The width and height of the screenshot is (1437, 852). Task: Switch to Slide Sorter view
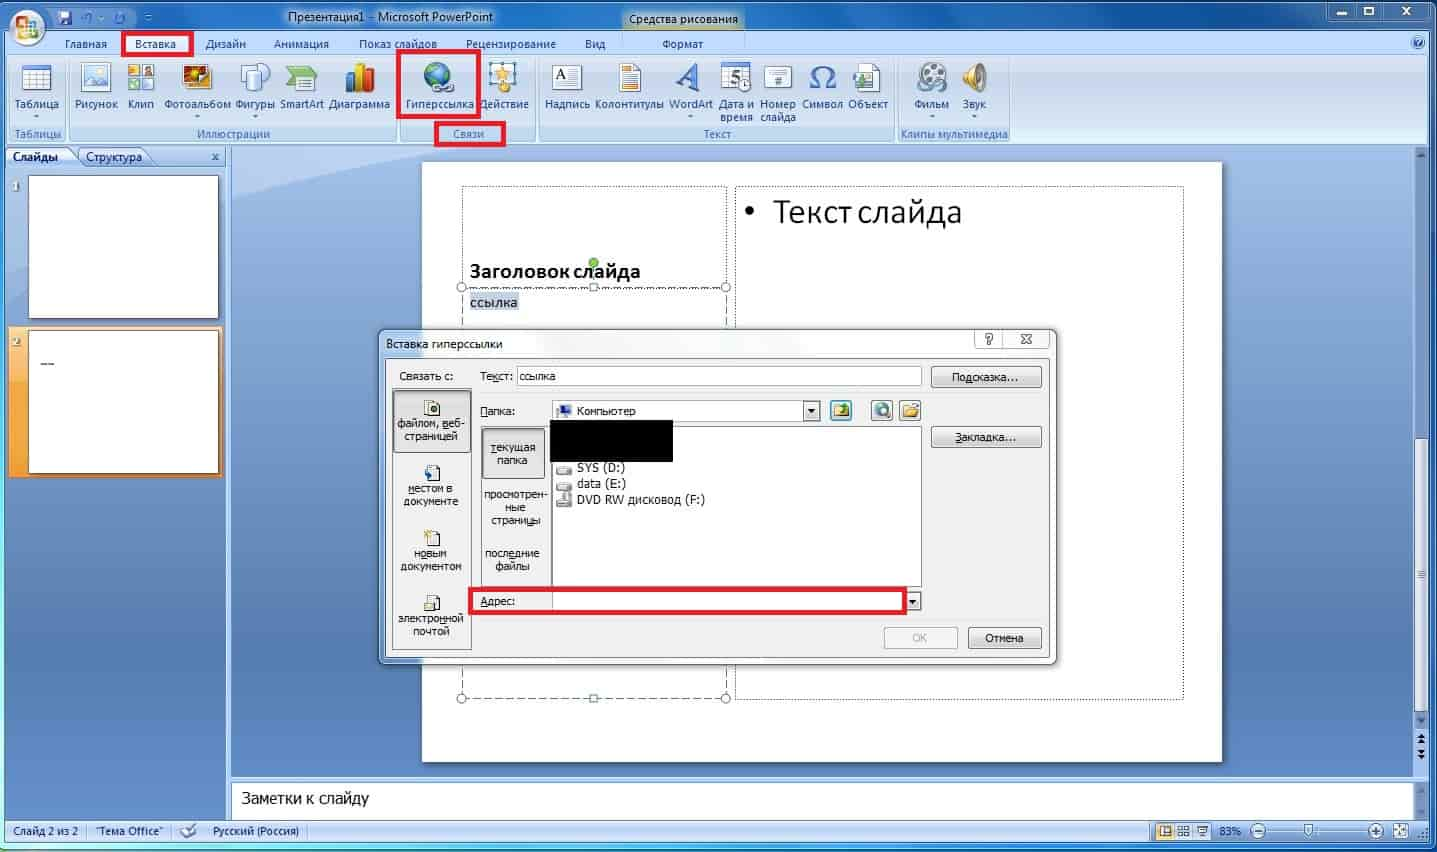tap(1184, 831)
